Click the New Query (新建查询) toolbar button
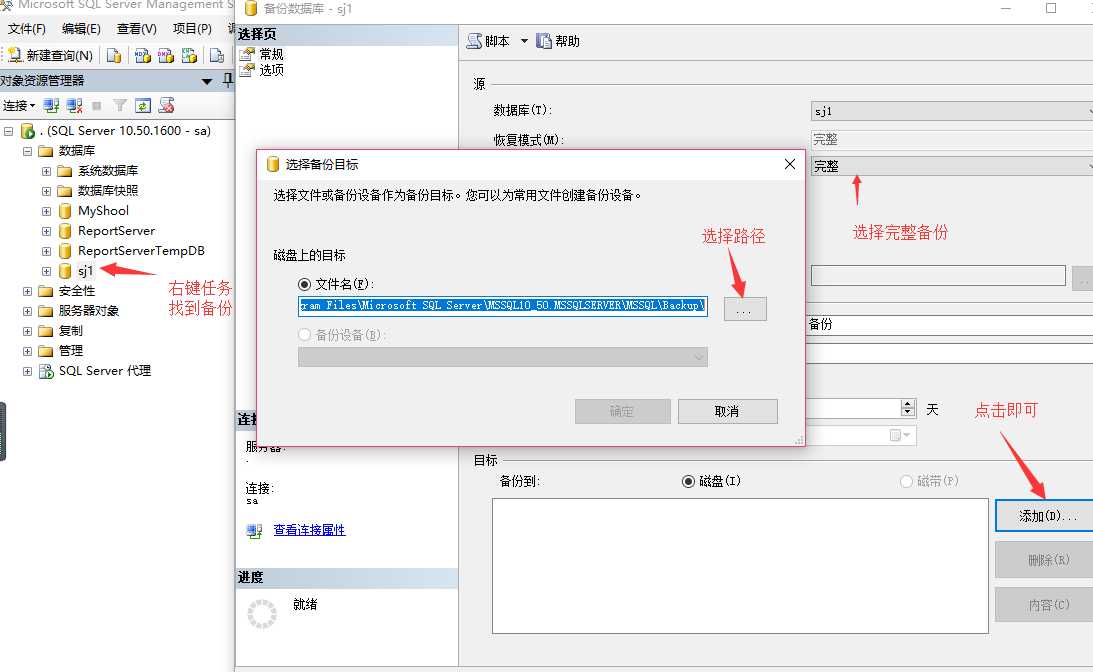The width and height of the screenshot is (1093, 672). 50,55
